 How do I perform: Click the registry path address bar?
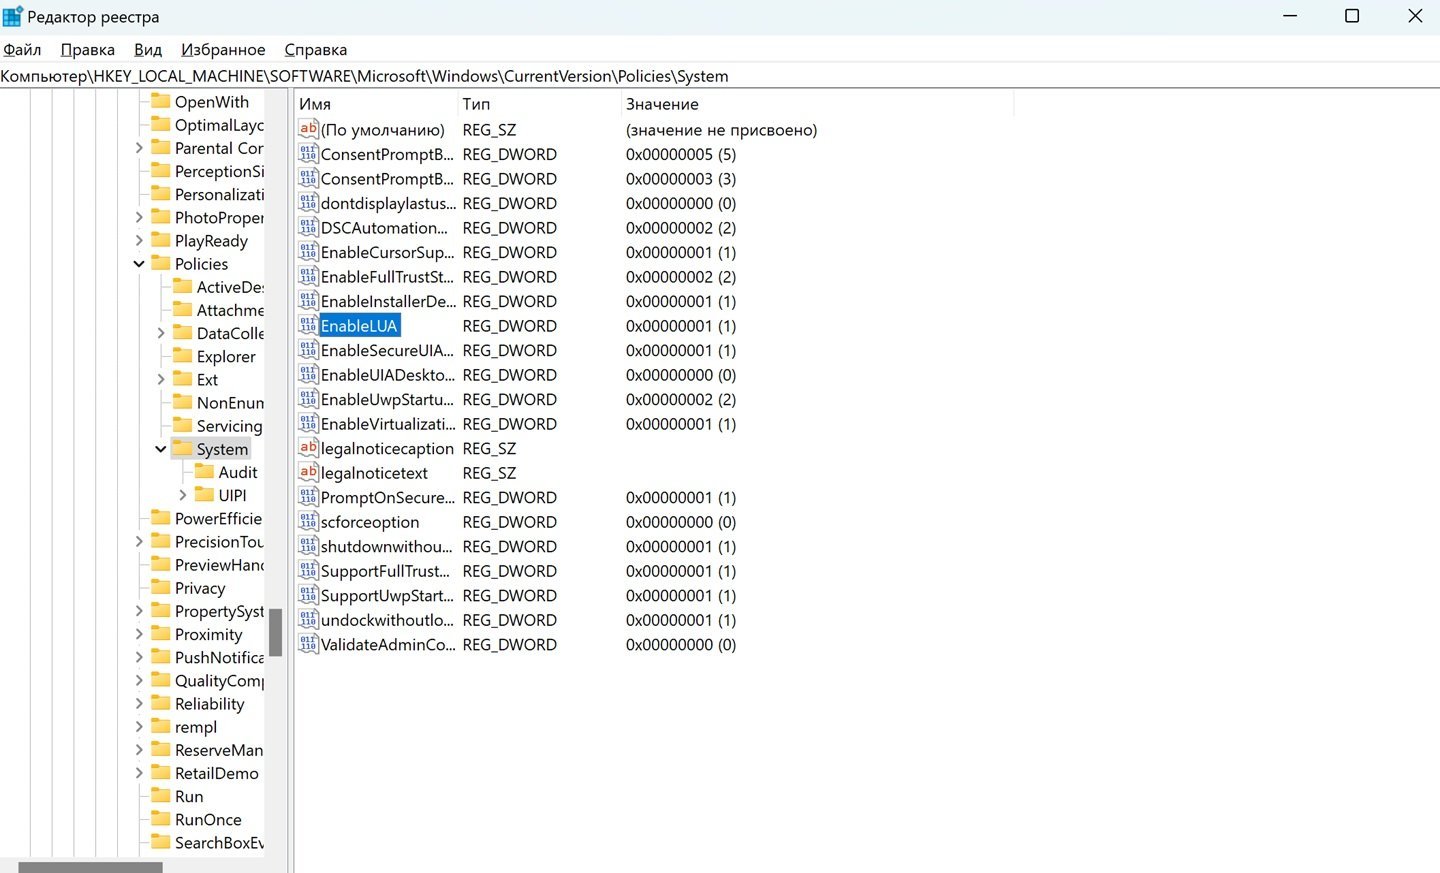pyautogui.click(x=720, y=76)
